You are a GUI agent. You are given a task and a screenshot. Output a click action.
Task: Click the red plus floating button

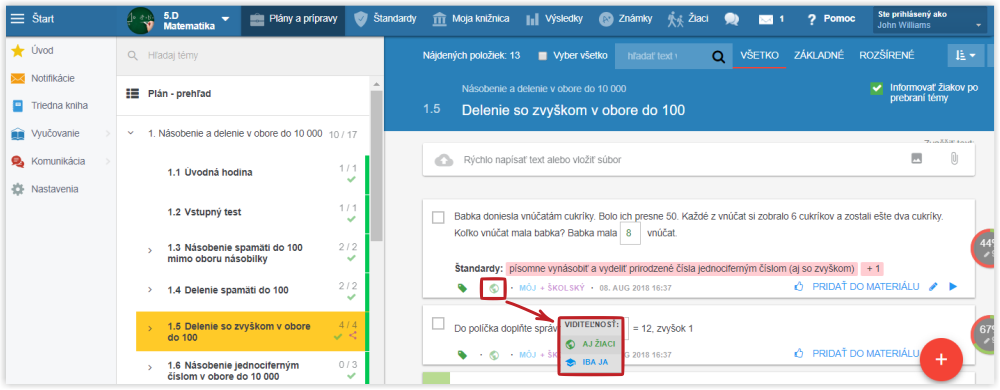point(941,359)
